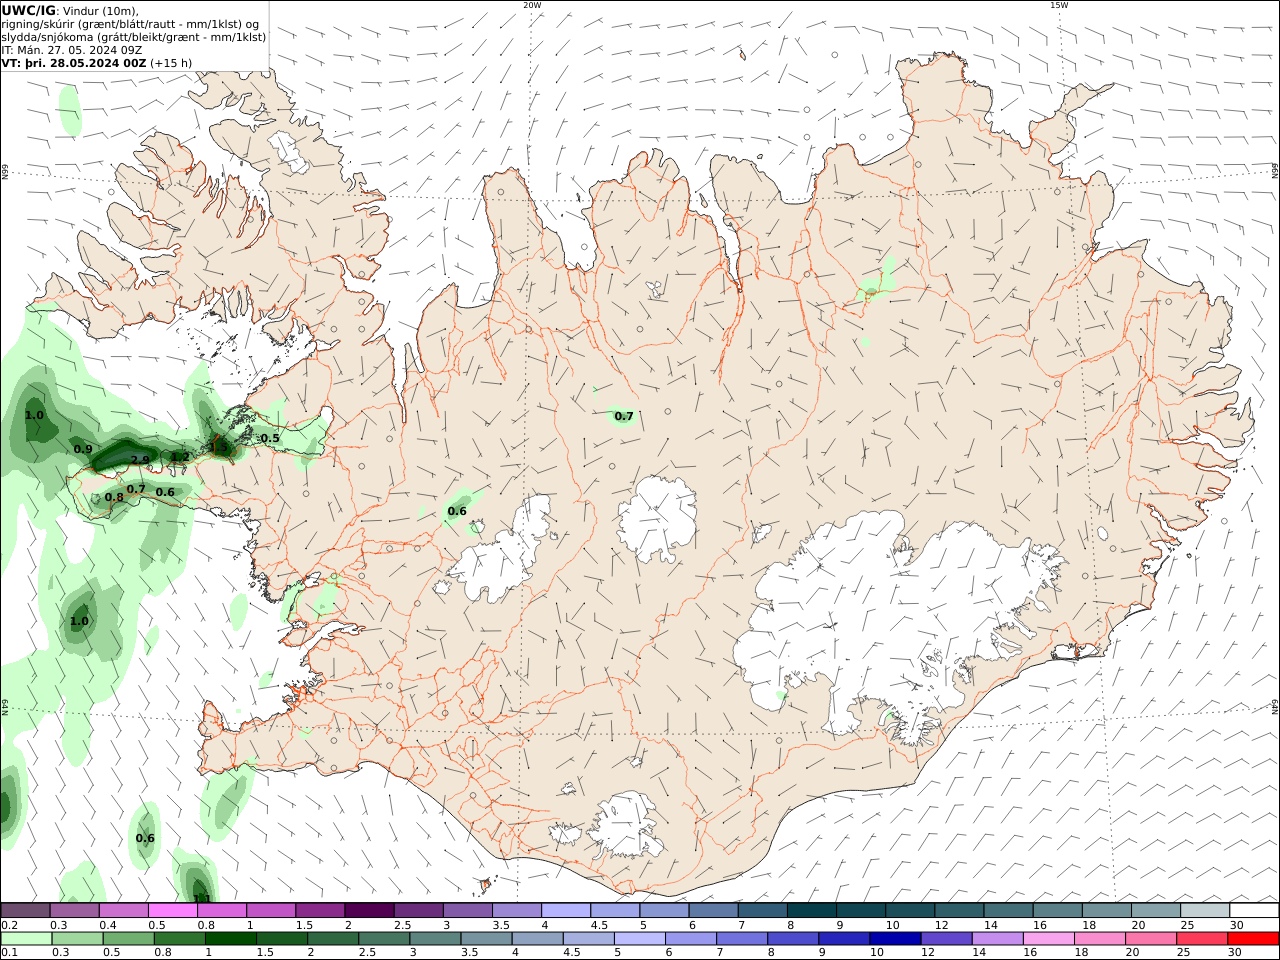Select the grey-purple 0.2 swatch in upper legend
The height and width of the screenshot is (960, 1280).
[x=26, y=910]
